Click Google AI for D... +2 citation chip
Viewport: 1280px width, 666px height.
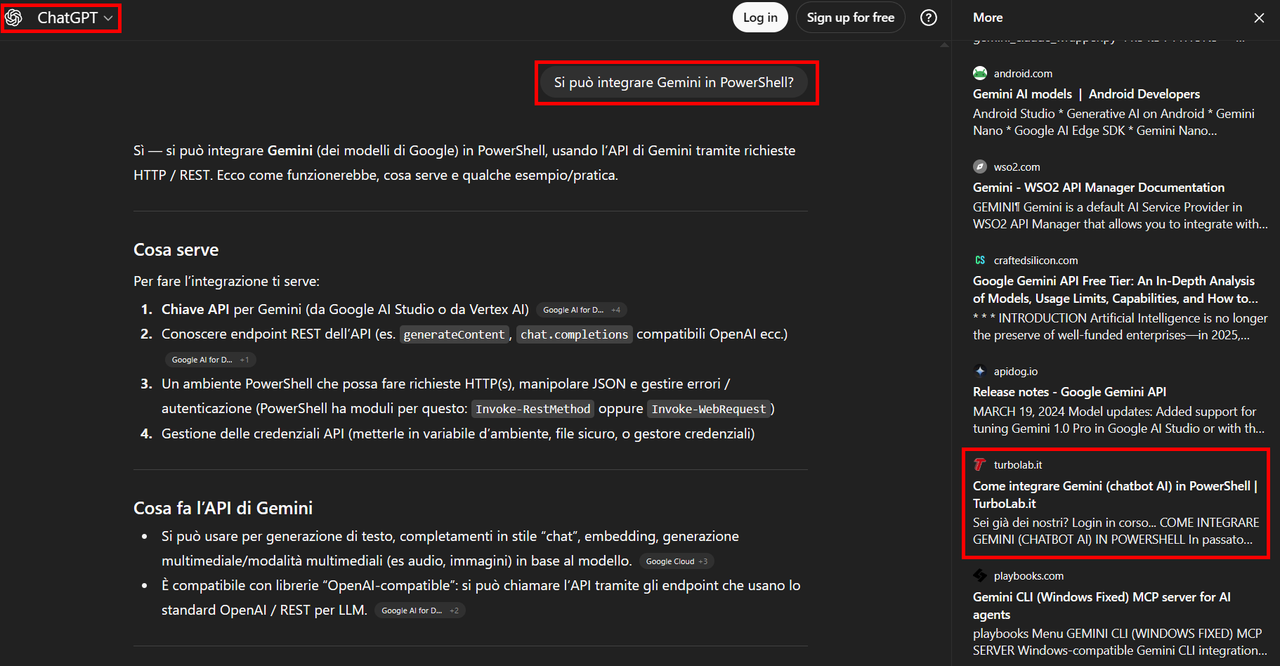420,611
